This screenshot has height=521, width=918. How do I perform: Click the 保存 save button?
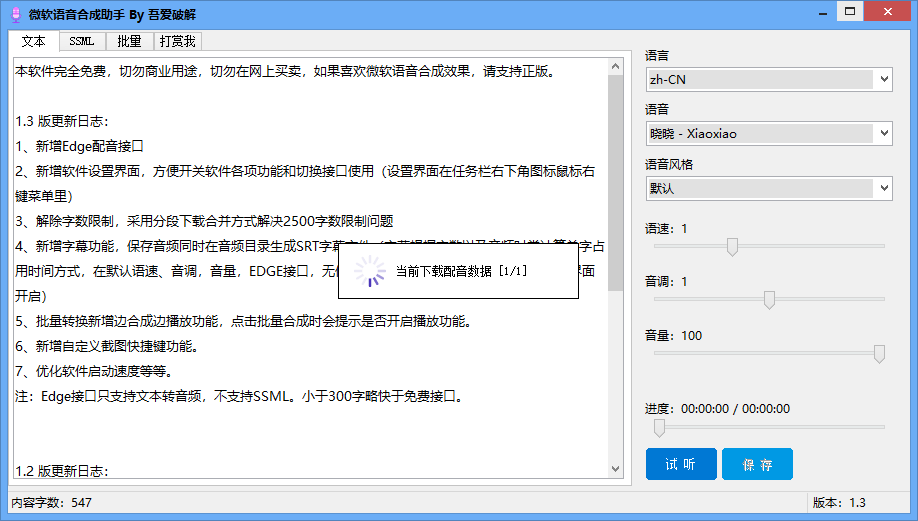point(757,464)
